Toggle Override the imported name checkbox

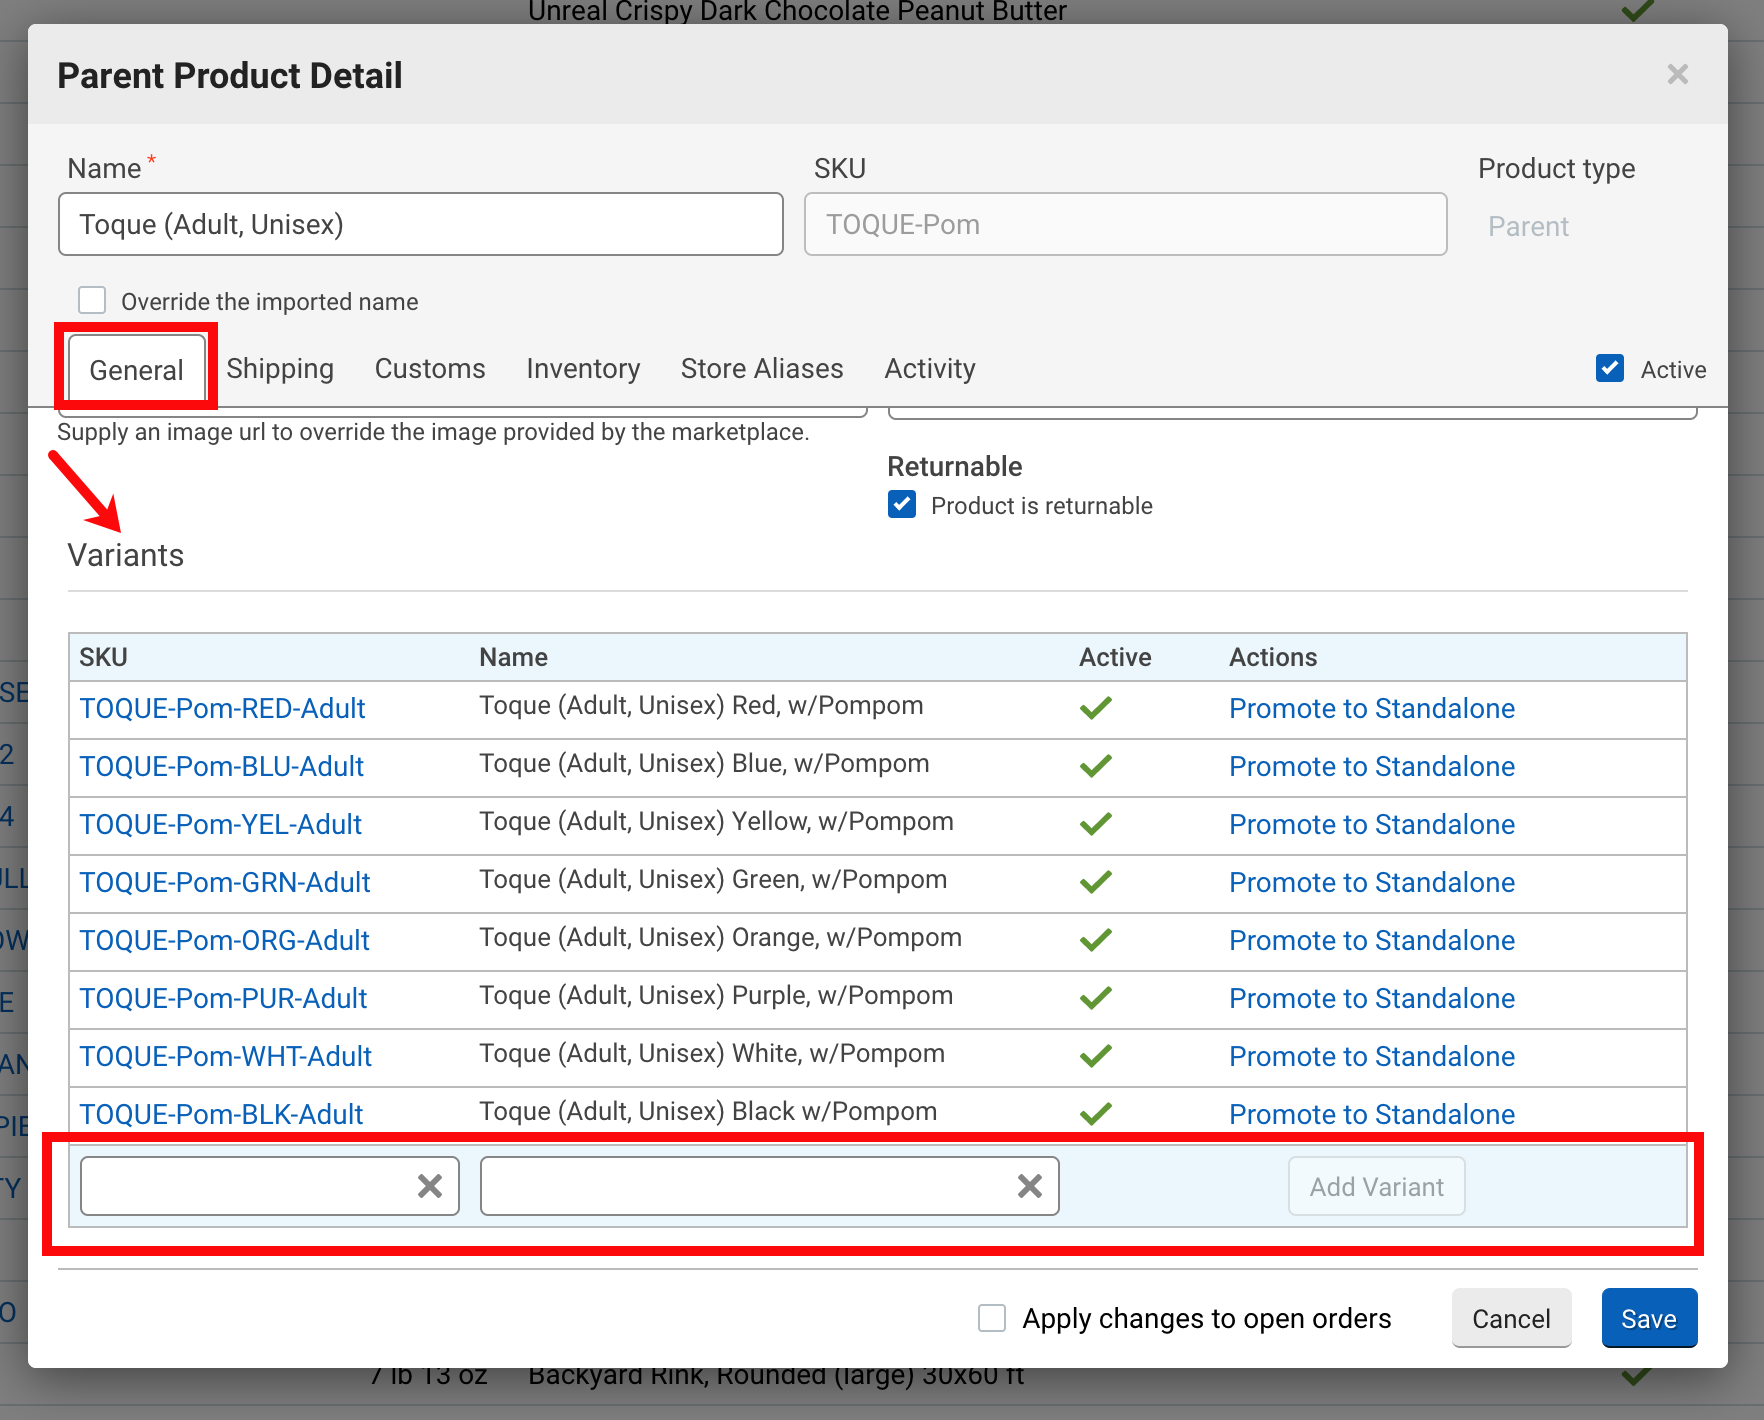(93, 301)
